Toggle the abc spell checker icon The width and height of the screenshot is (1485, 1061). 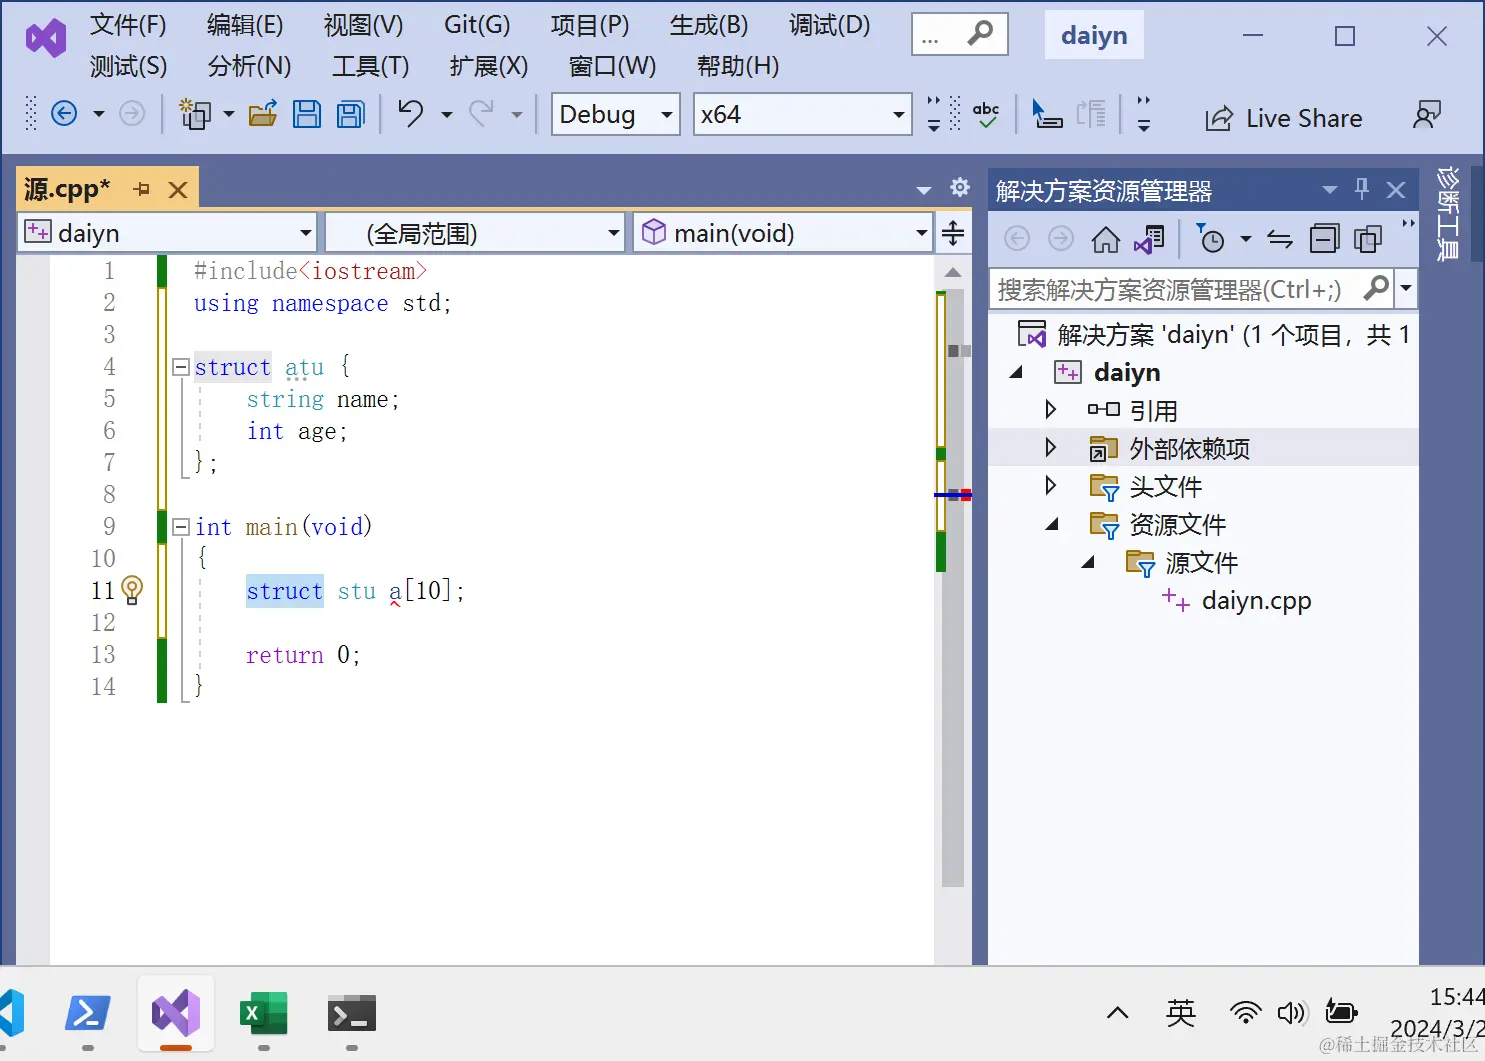986,115
